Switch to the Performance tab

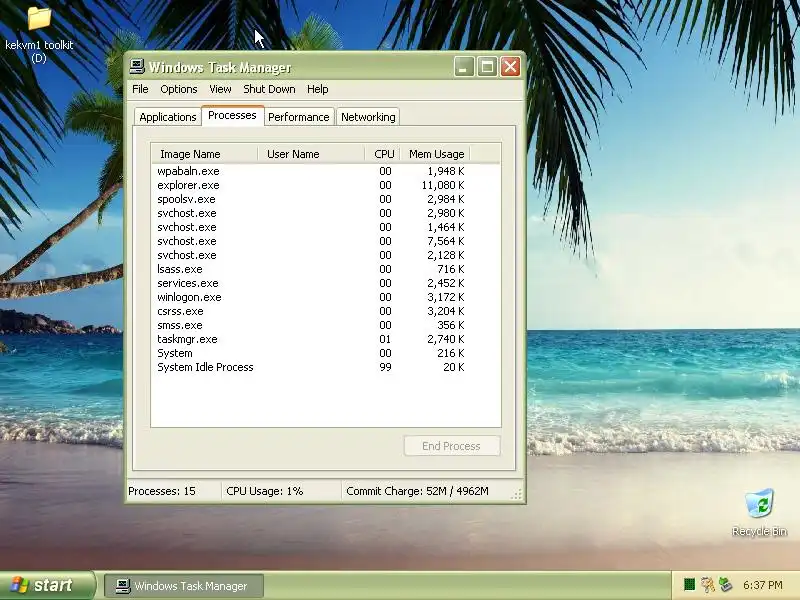[298, 117]
